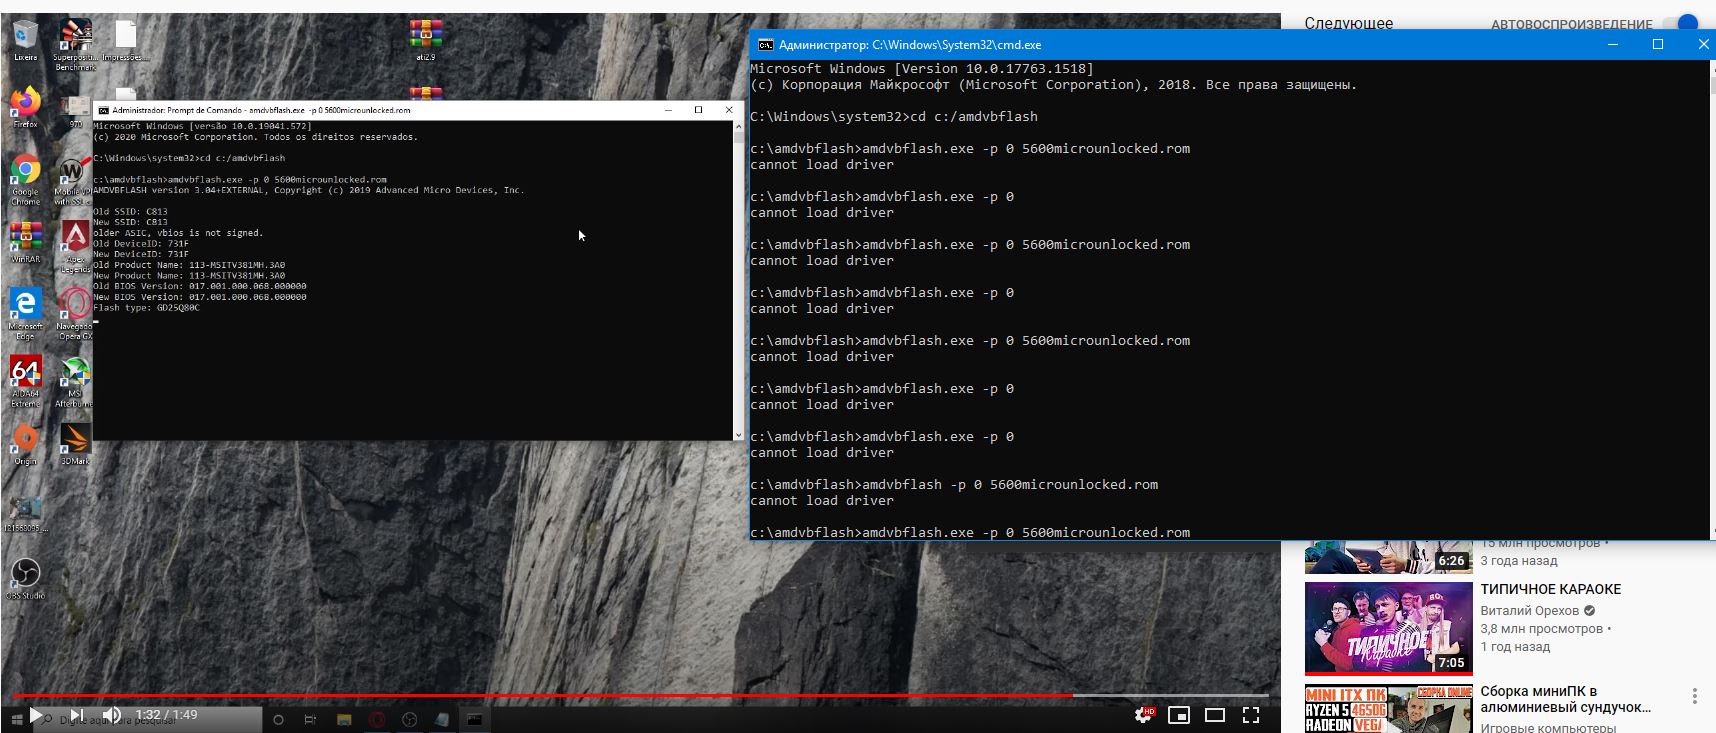Select the Google Chrome desktop shortcut

pos(25,180)
